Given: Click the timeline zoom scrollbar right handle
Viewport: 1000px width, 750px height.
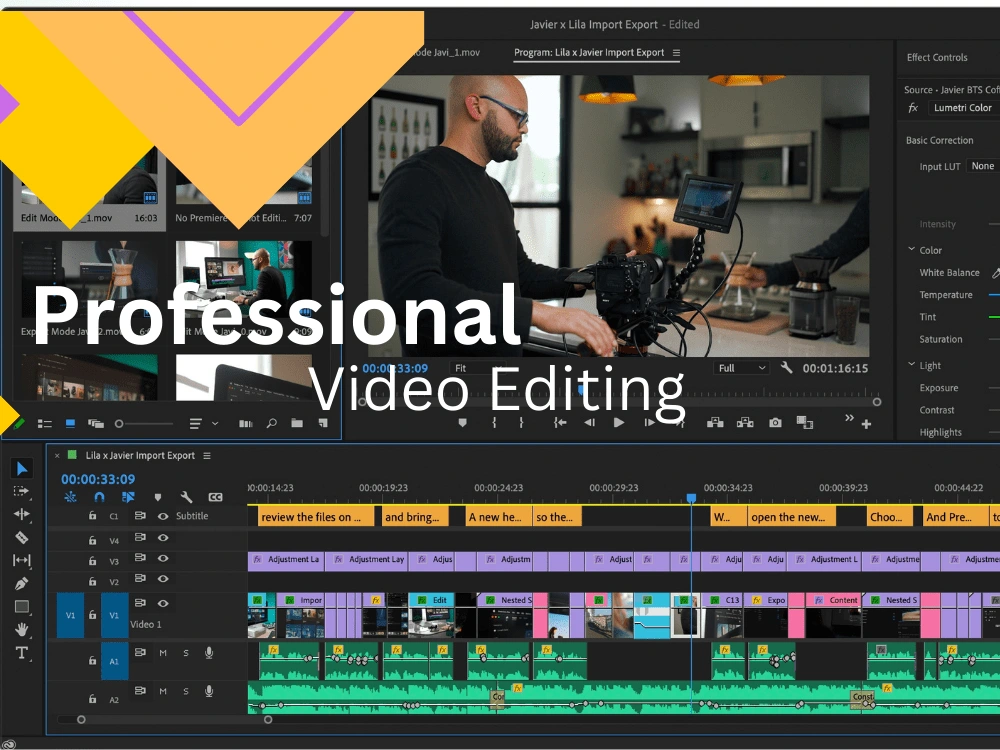Looking at the screenshot, I should pos(268,719).
